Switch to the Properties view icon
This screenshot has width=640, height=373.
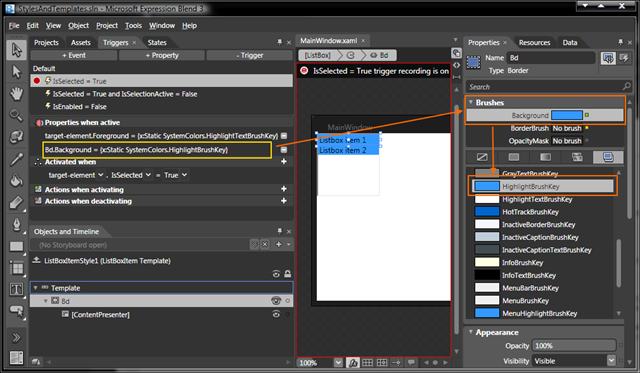coord(608,58)
